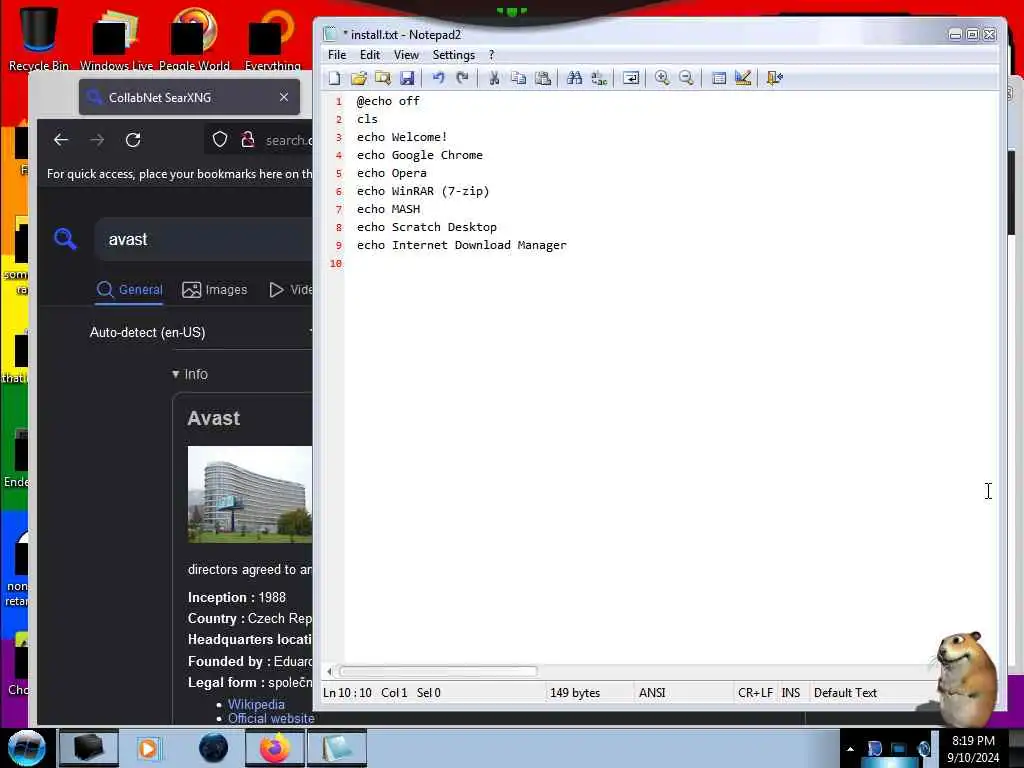Switch to the Images search category
This screenshot has height=768, width=1024.
click(x=215, y=290)
